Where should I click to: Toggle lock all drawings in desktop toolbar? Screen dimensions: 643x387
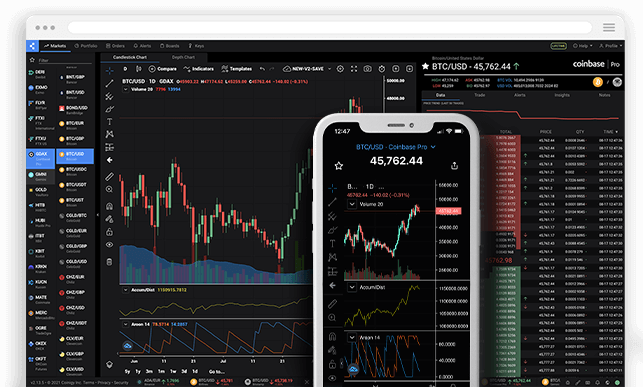click(x=109, y=232)
